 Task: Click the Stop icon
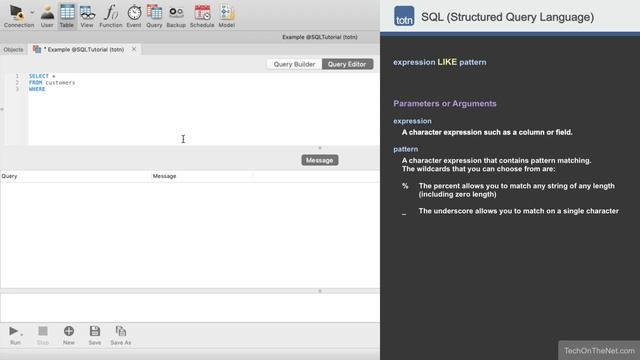tap(43, 335)
